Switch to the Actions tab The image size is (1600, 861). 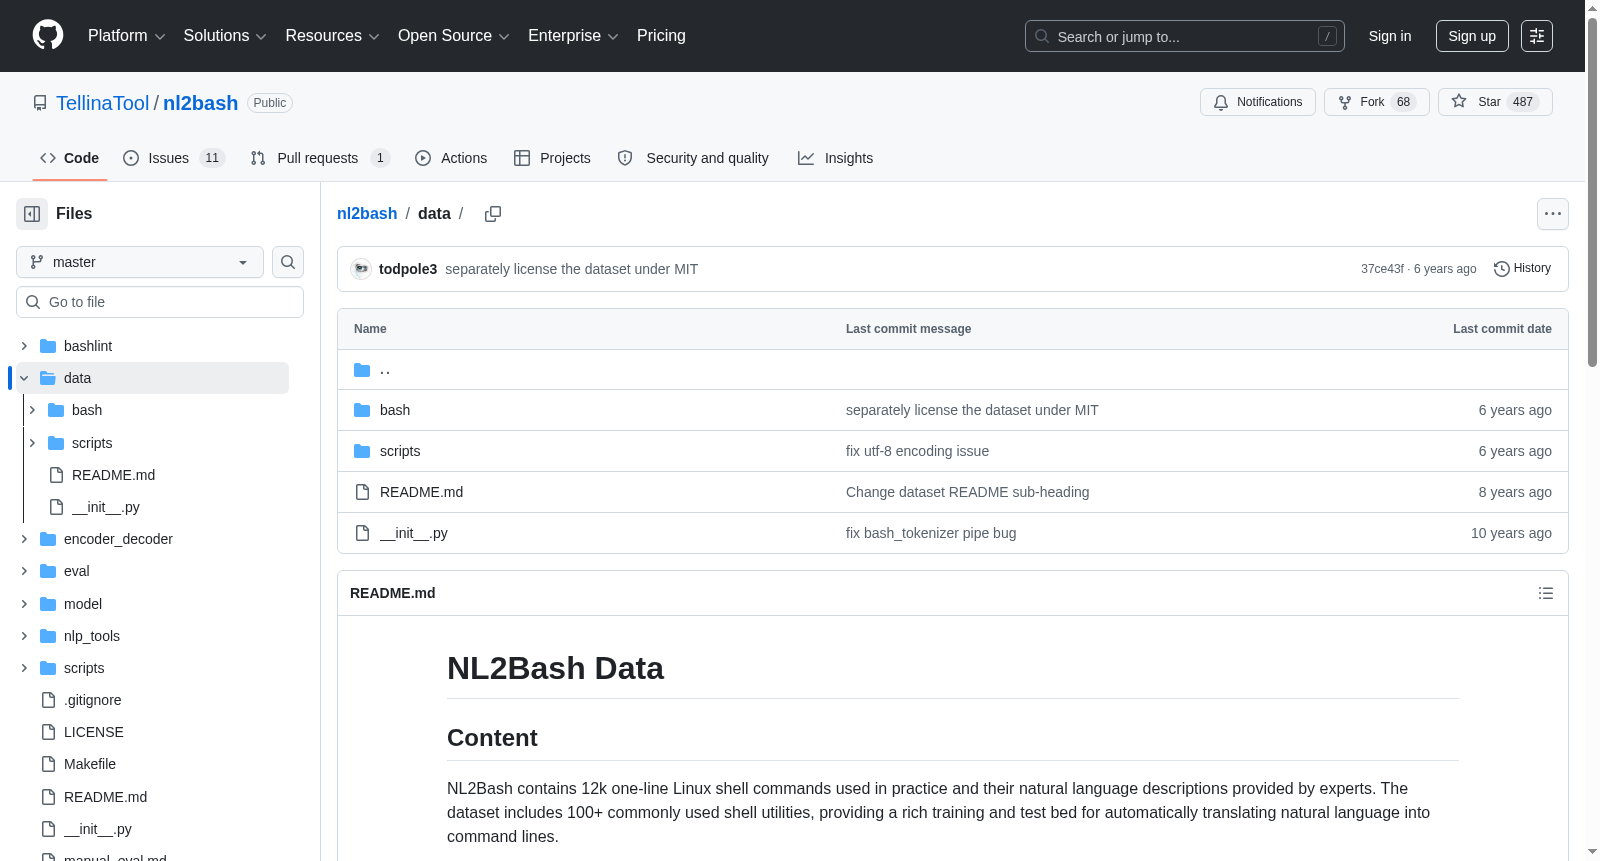[x=451, y=158]
